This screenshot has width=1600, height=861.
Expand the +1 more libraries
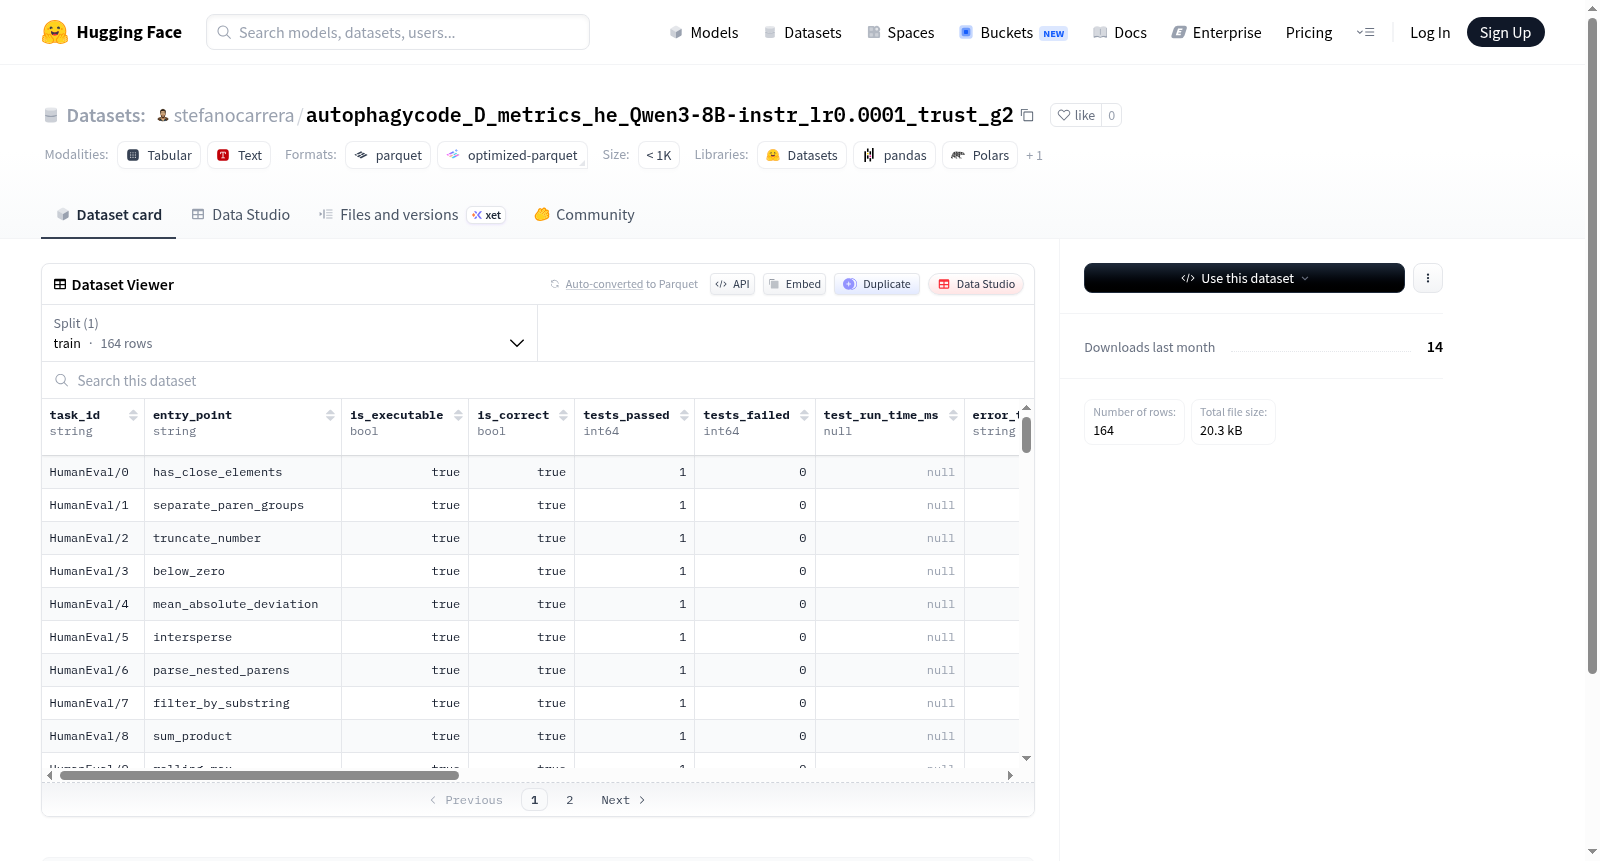click(1034, 155)
